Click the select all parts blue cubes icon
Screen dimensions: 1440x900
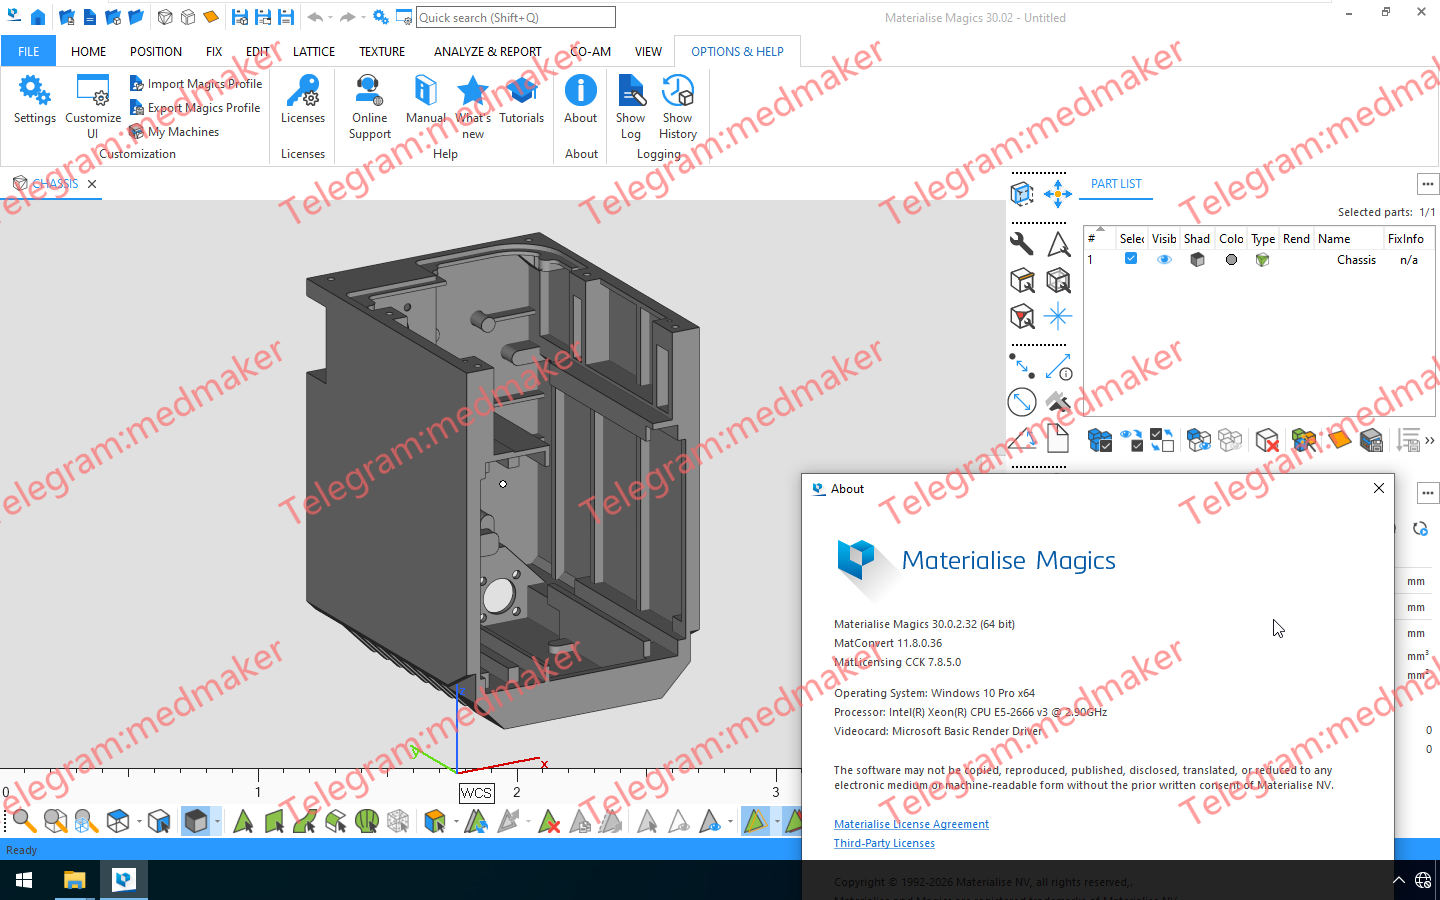(x=1100, y=440)
